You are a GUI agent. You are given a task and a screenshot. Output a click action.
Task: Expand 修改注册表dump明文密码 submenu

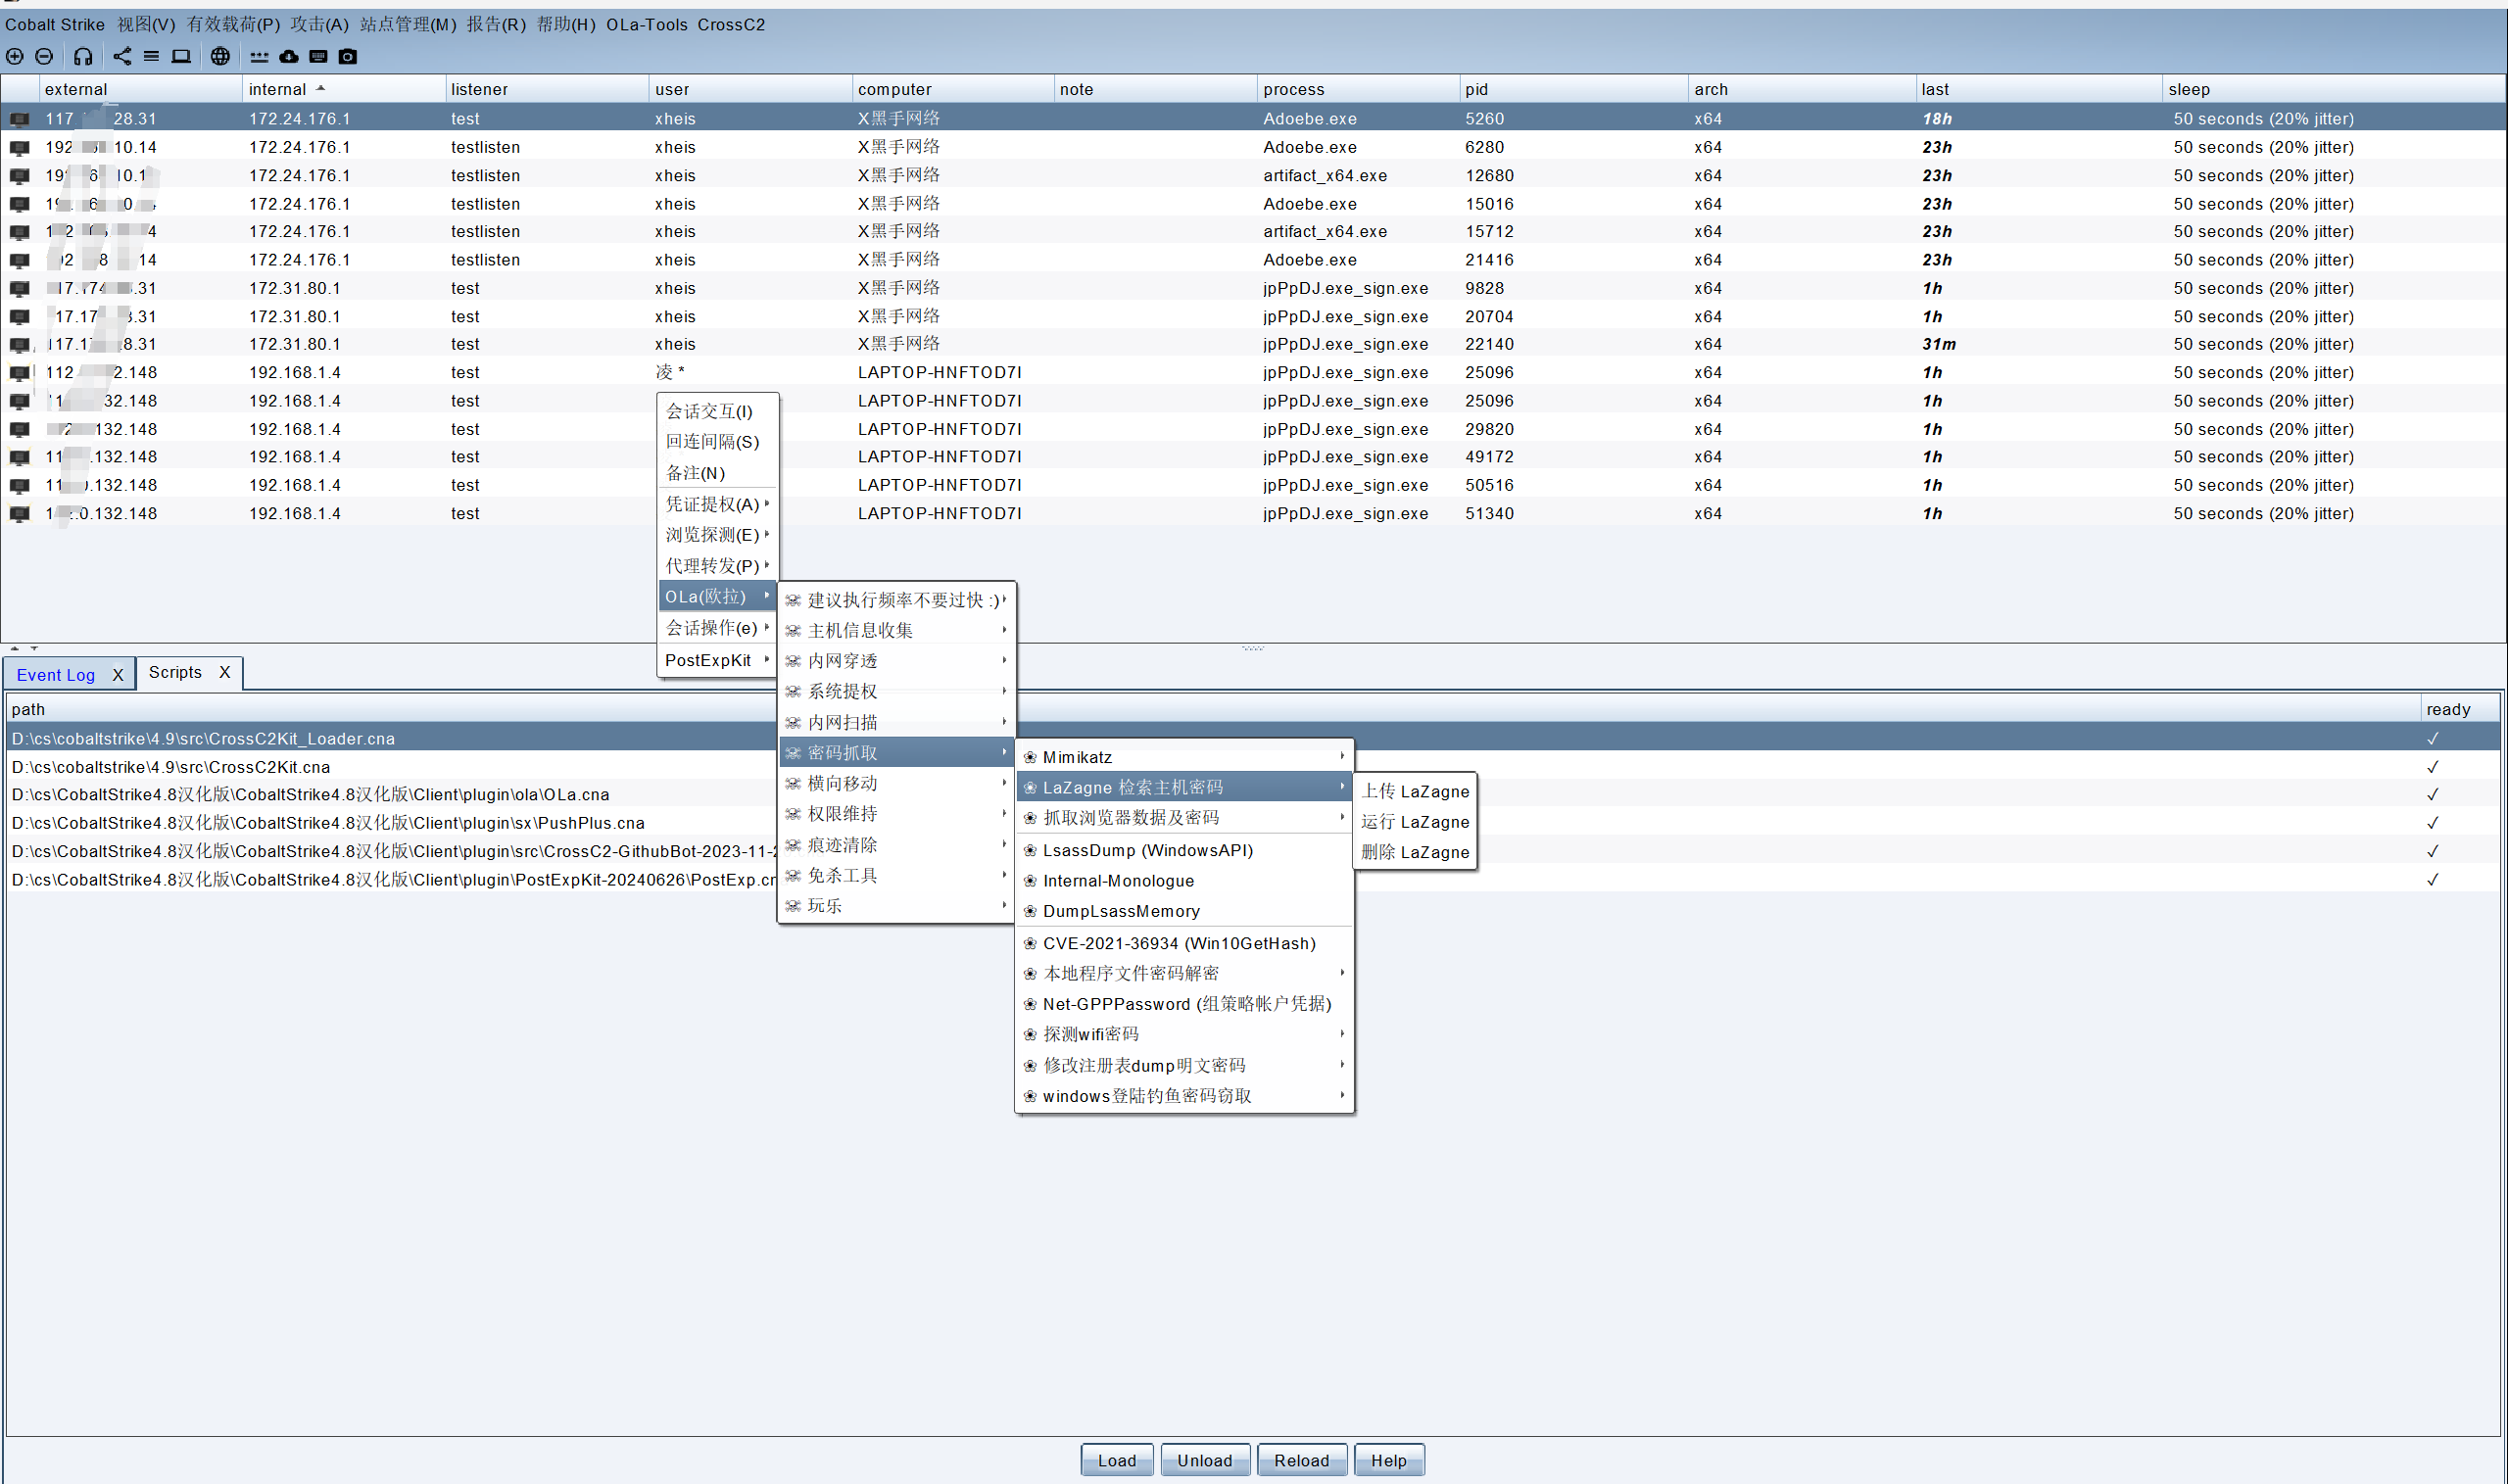coord(1185,1065)
